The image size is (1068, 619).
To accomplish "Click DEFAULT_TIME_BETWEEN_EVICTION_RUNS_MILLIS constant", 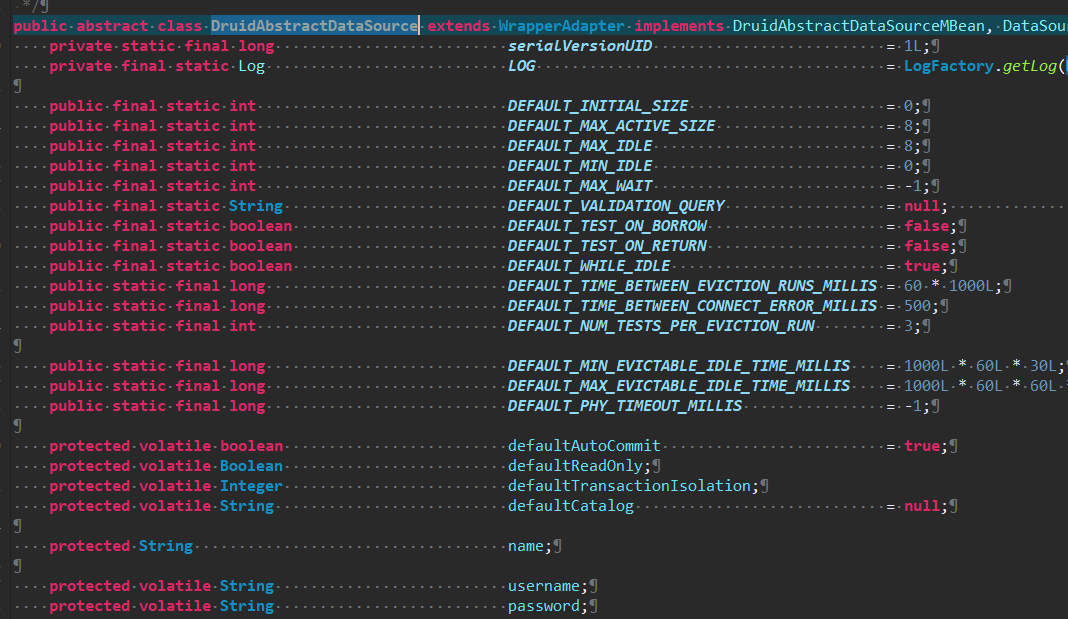I will [x=693, y=286].
